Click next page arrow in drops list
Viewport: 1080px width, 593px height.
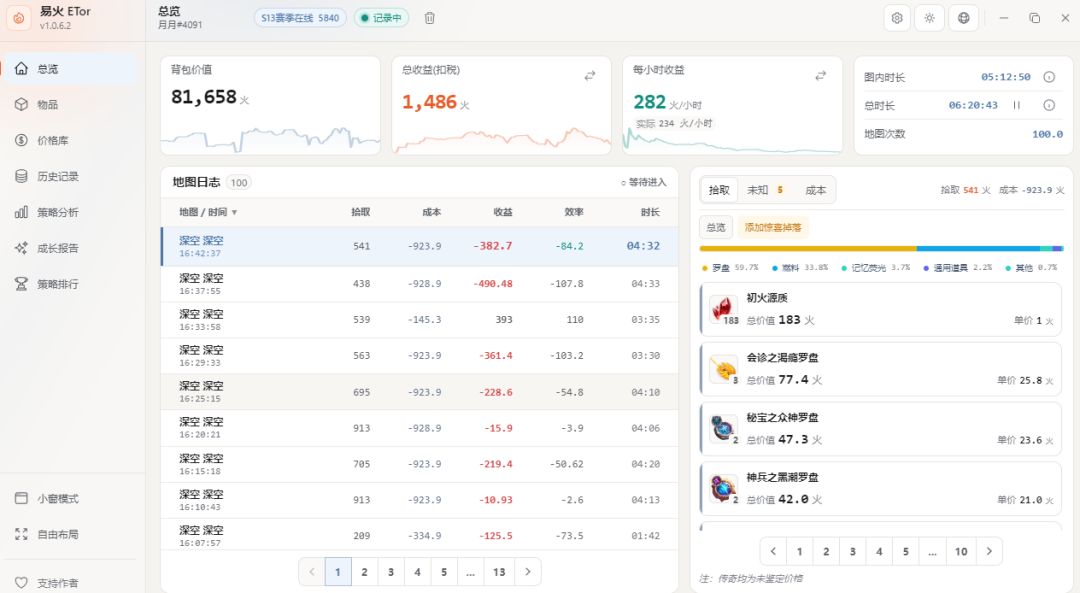click(x=989, y=551)
